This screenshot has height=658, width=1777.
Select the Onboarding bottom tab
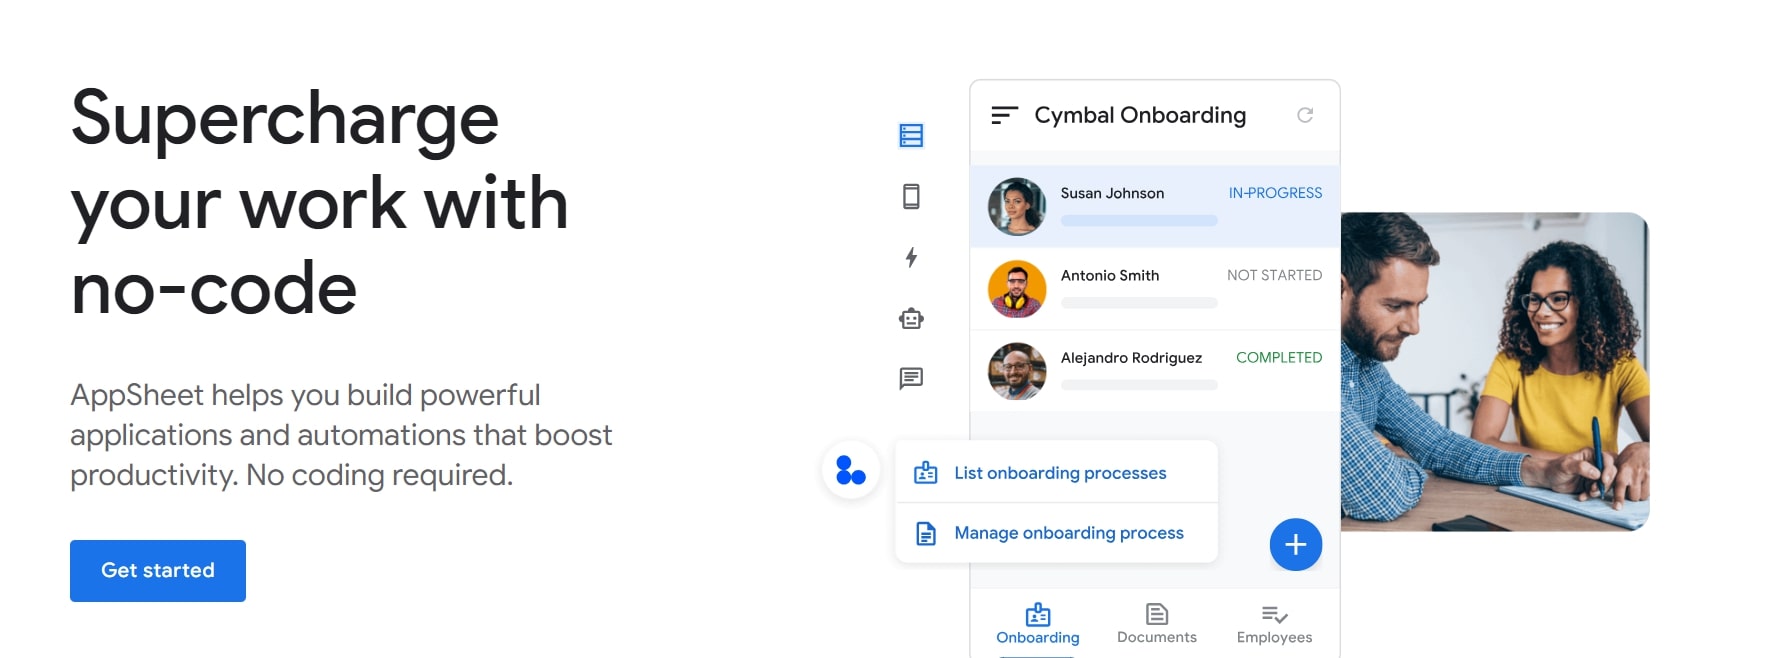[1037, 624]
